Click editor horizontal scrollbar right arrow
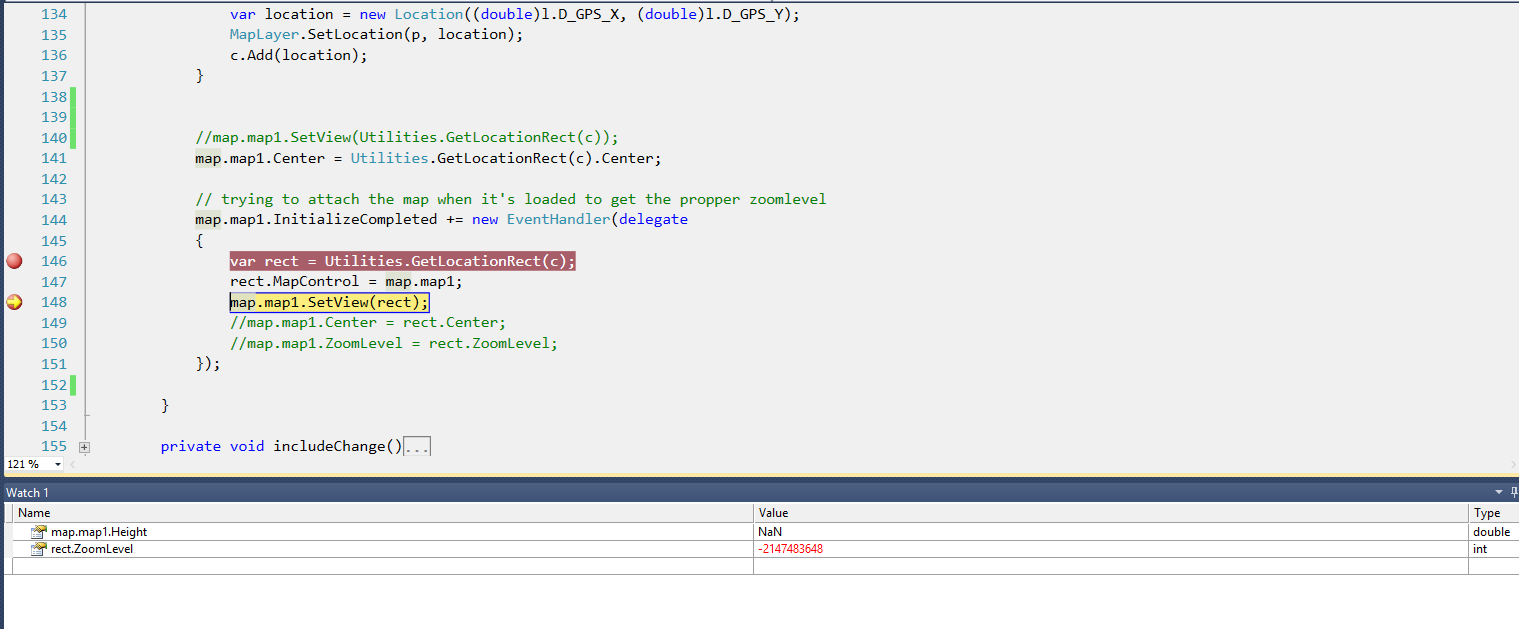Viewport: 1519px width, 629px height. tap(1513, 464)
